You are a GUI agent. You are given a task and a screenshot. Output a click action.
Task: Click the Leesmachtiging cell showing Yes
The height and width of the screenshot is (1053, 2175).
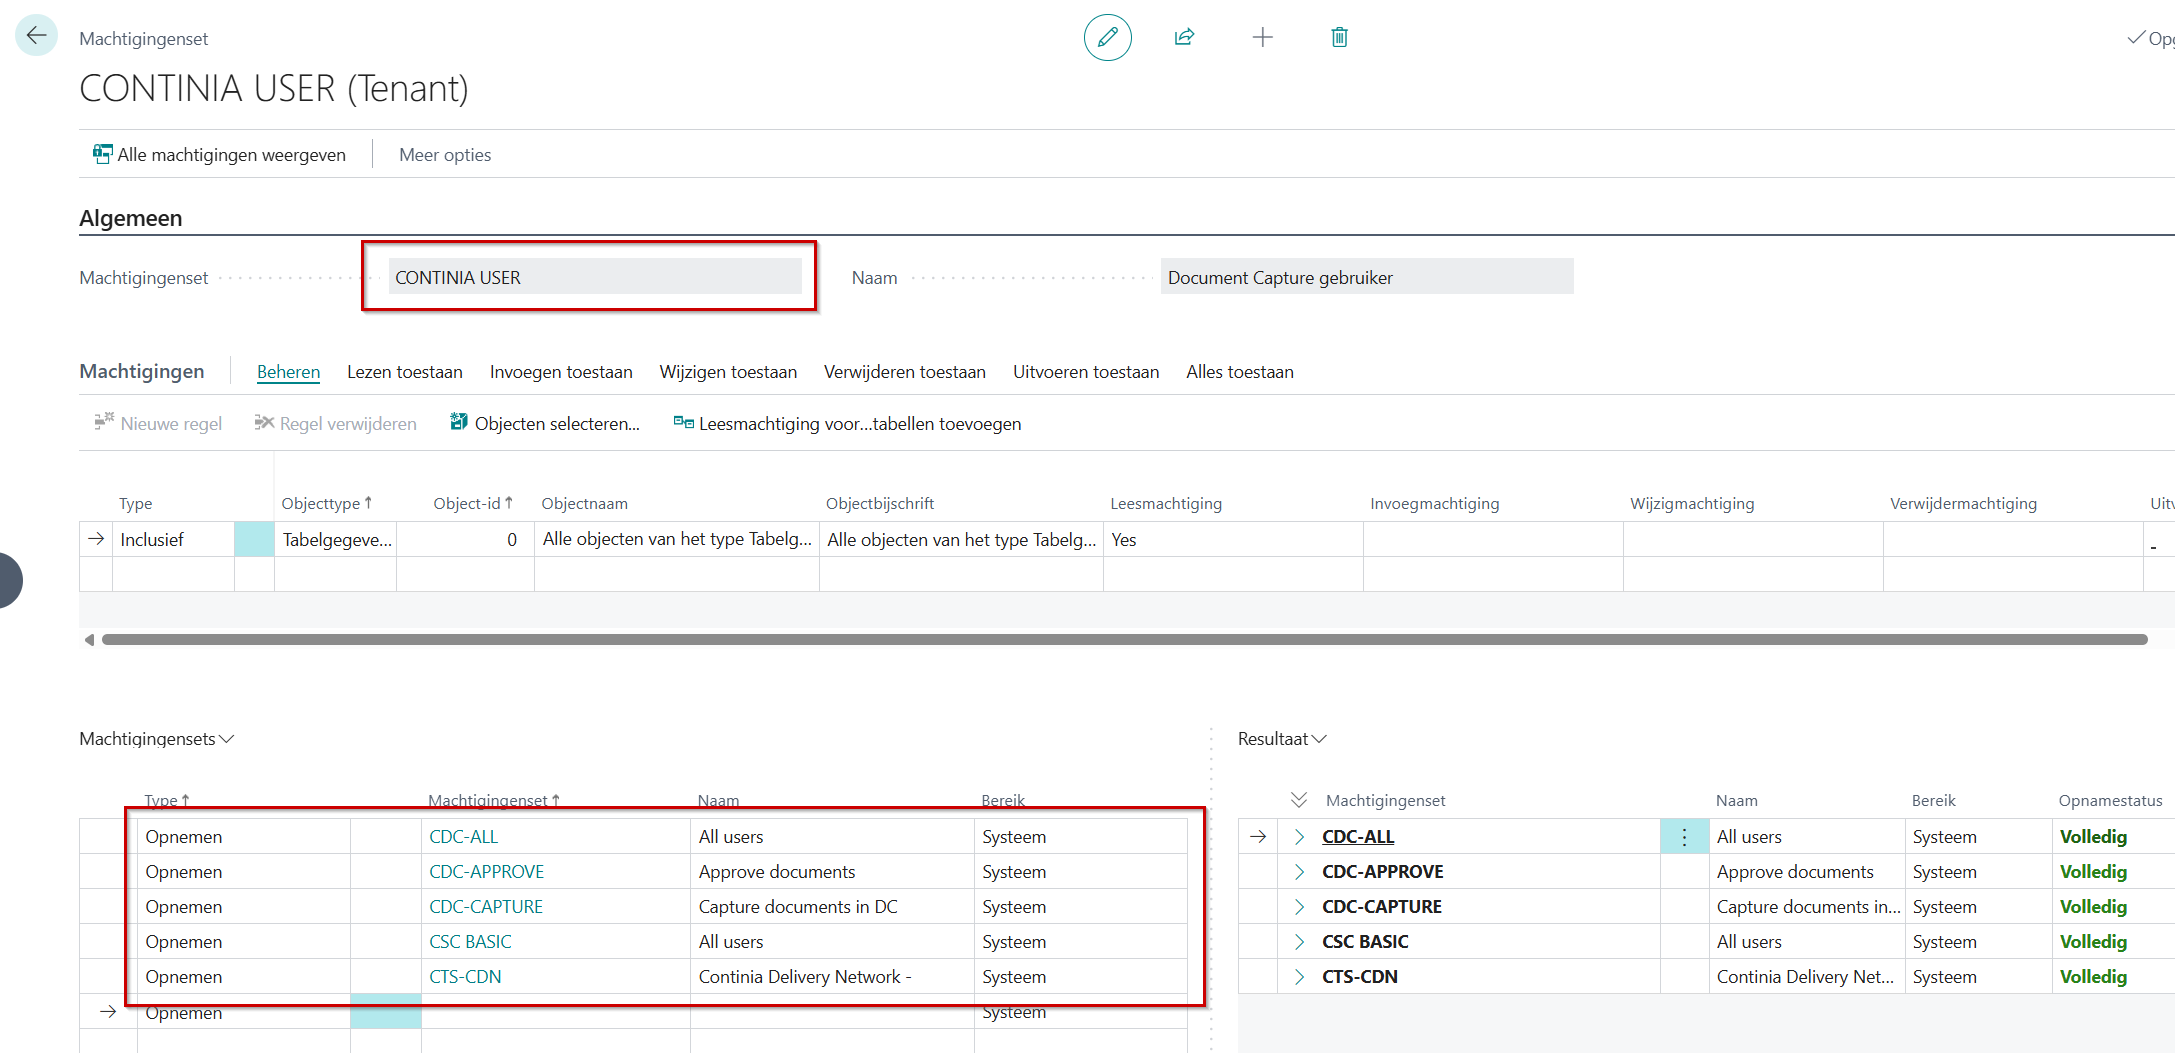tap(1233, 540)
